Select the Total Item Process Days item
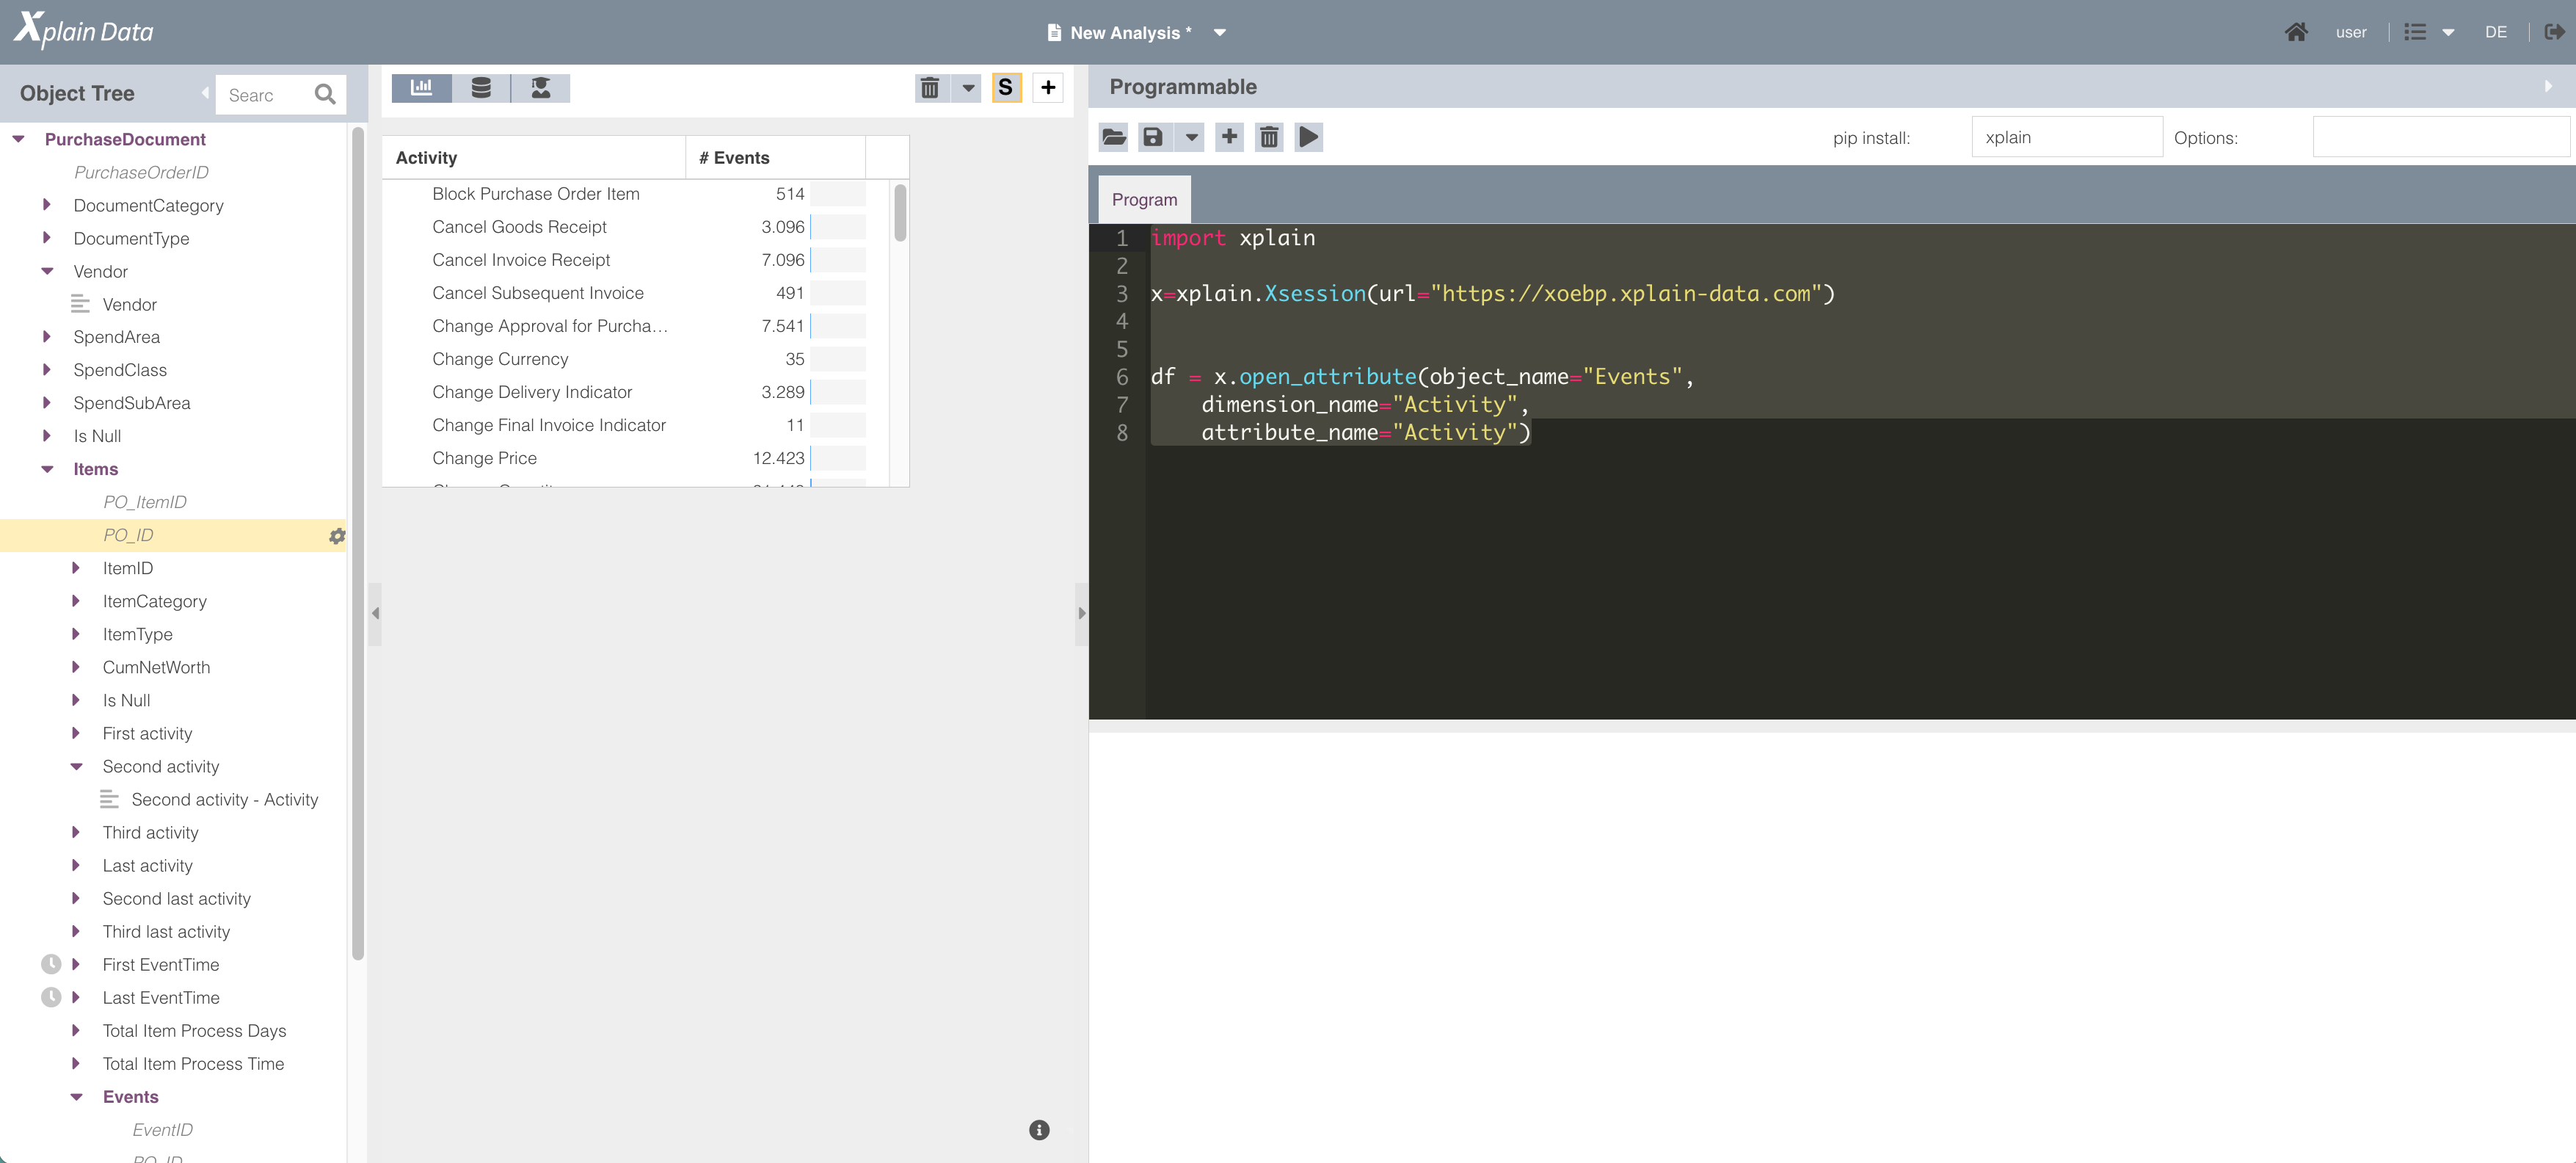2576x1163 pixels. tap(194, 1030)
